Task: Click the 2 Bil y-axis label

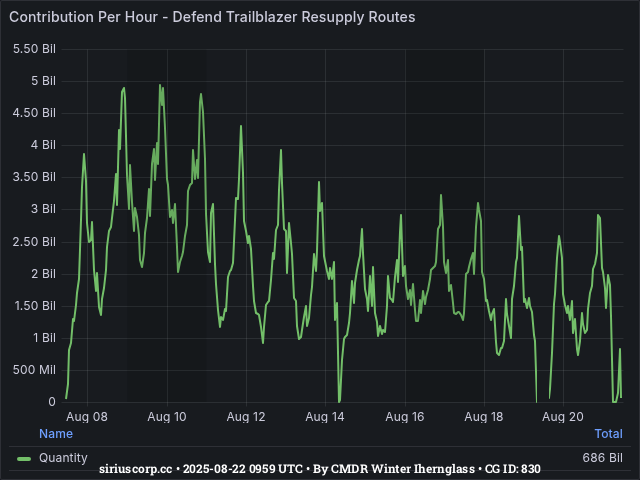Action: [43, 274]
